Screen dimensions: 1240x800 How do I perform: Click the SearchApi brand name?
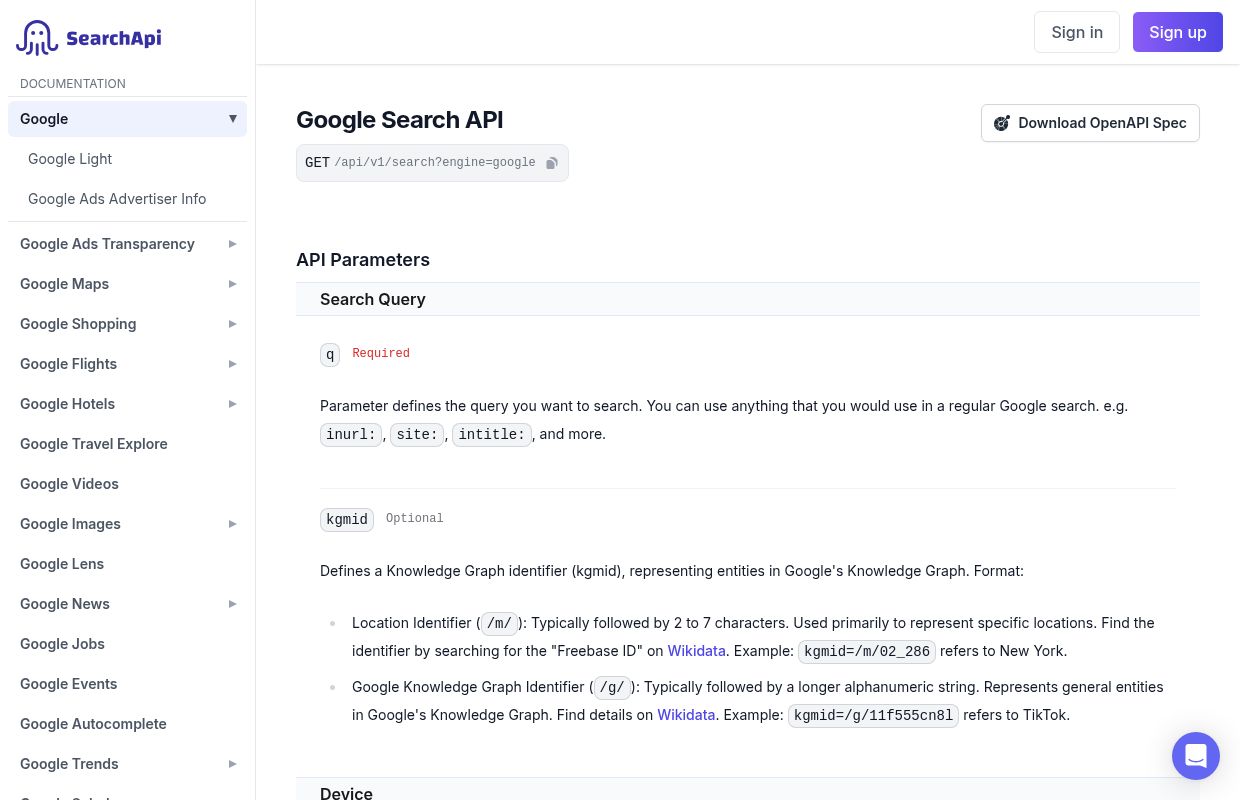tap(113, 38)
